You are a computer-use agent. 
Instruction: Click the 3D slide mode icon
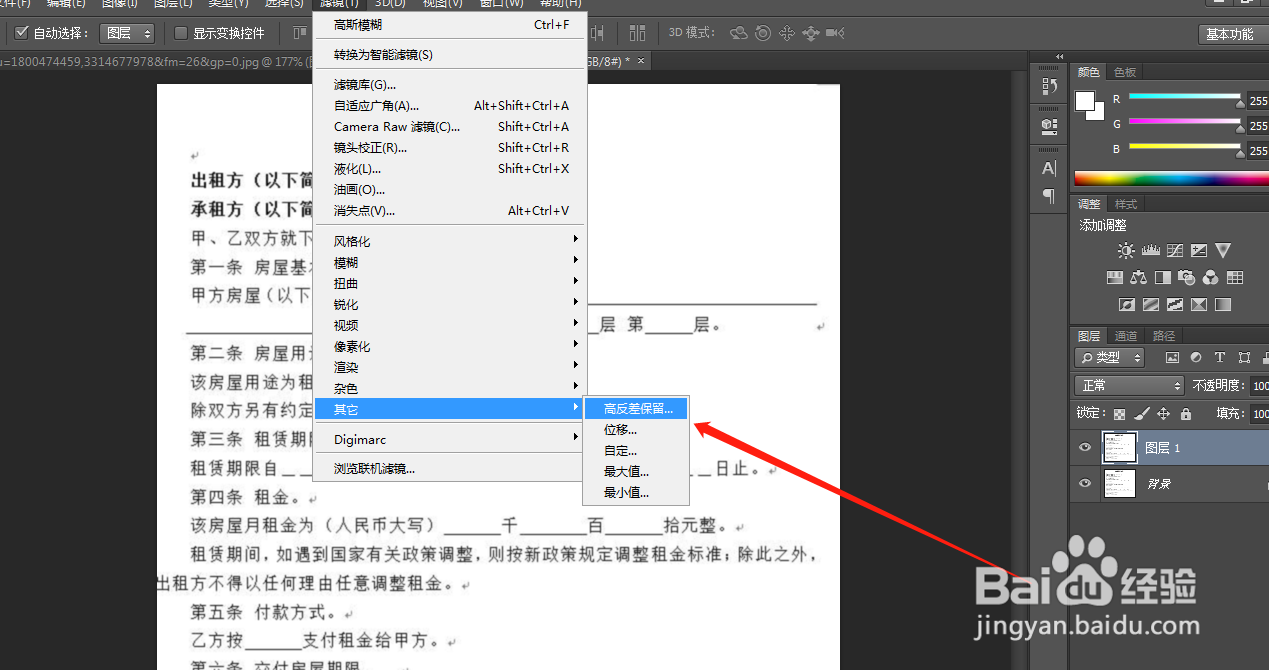click(x=811, y=33)
